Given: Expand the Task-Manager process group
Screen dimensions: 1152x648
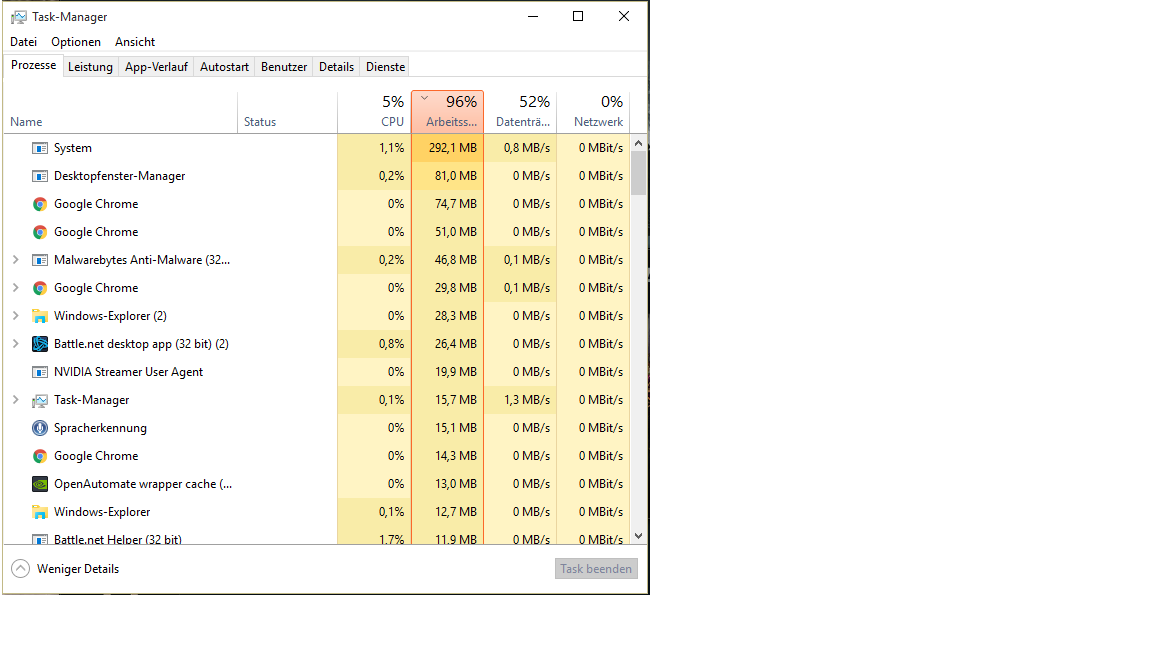Looking at the screenshot, I should pos(15,400).
